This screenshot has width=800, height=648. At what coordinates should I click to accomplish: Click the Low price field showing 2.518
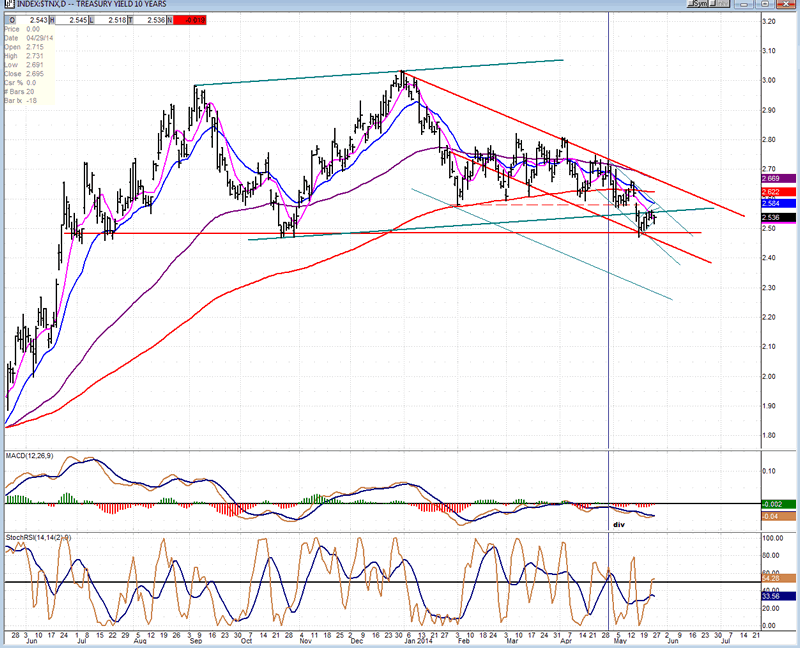point(113,19)
